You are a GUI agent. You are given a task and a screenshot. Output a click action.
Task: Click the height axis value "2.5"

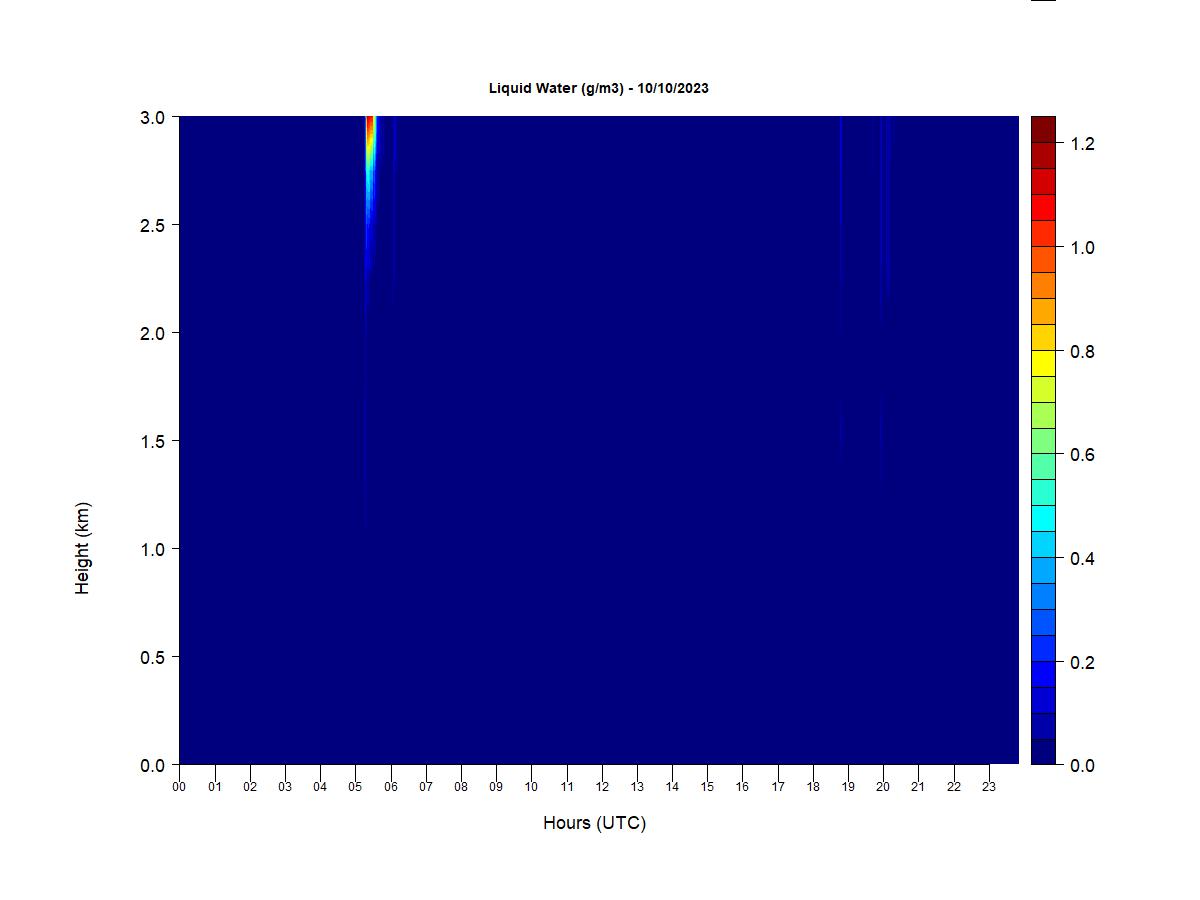pos(153,225)
